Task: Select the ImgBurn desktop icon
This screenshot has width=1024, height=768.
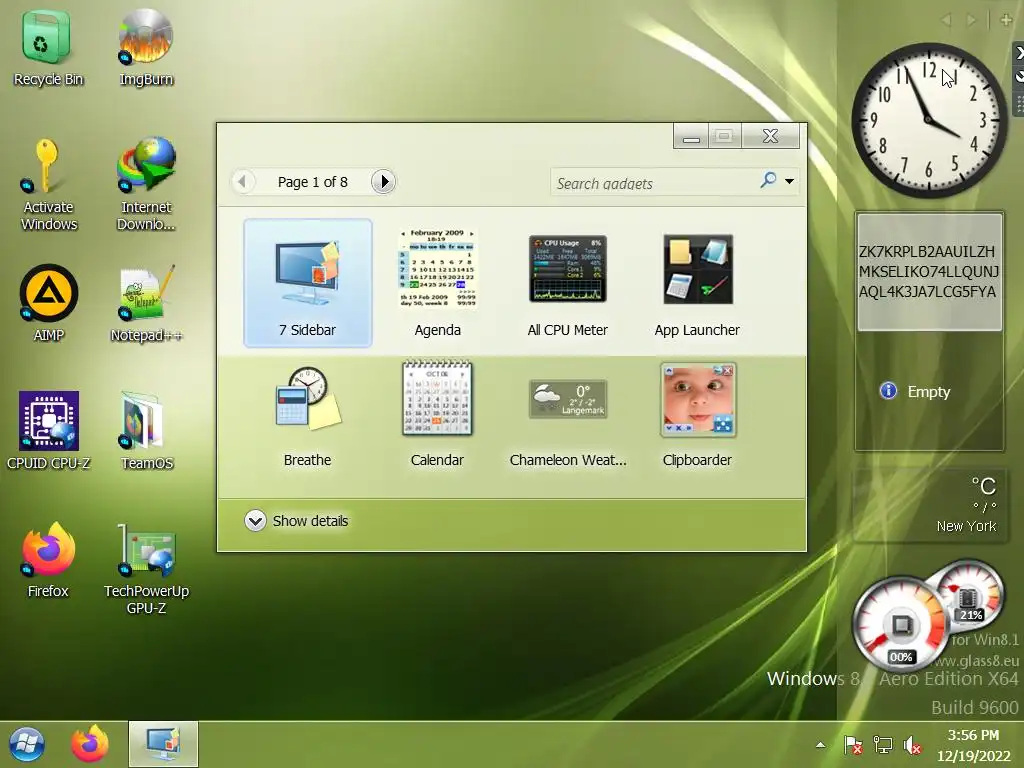Action: tap(146, 48)
